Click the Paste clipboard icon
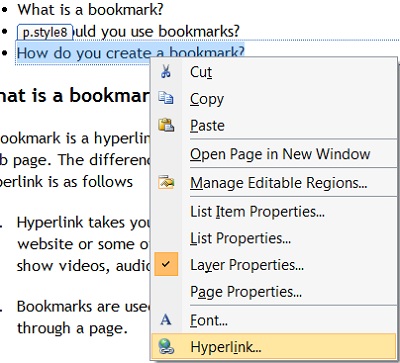The width and height of the screenshot is (400, 363). coord(166,125)
